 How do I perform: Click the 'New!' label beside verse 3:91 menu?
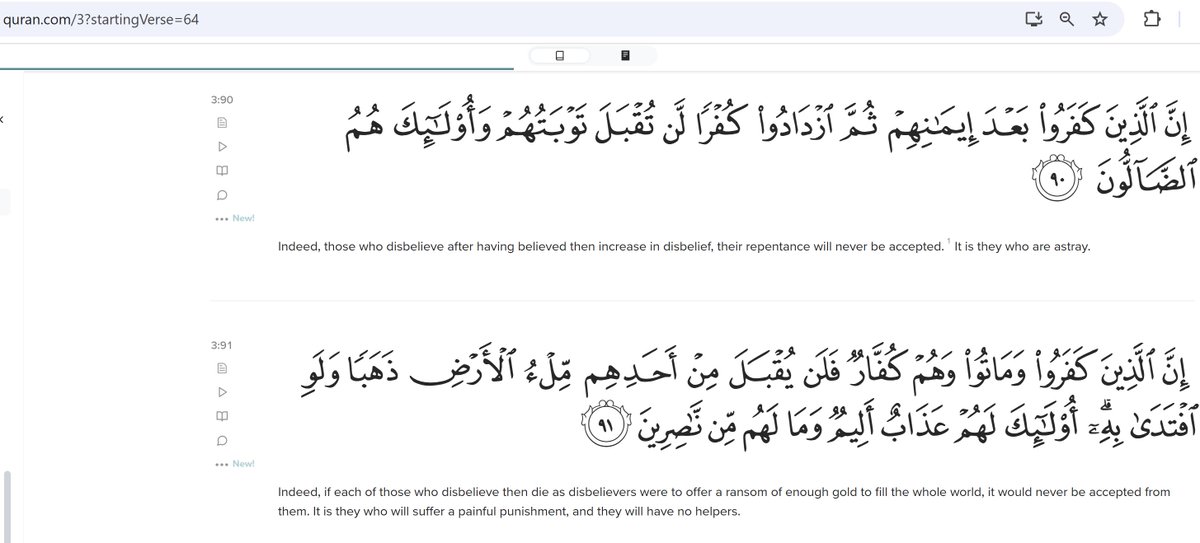pos(243,464)
